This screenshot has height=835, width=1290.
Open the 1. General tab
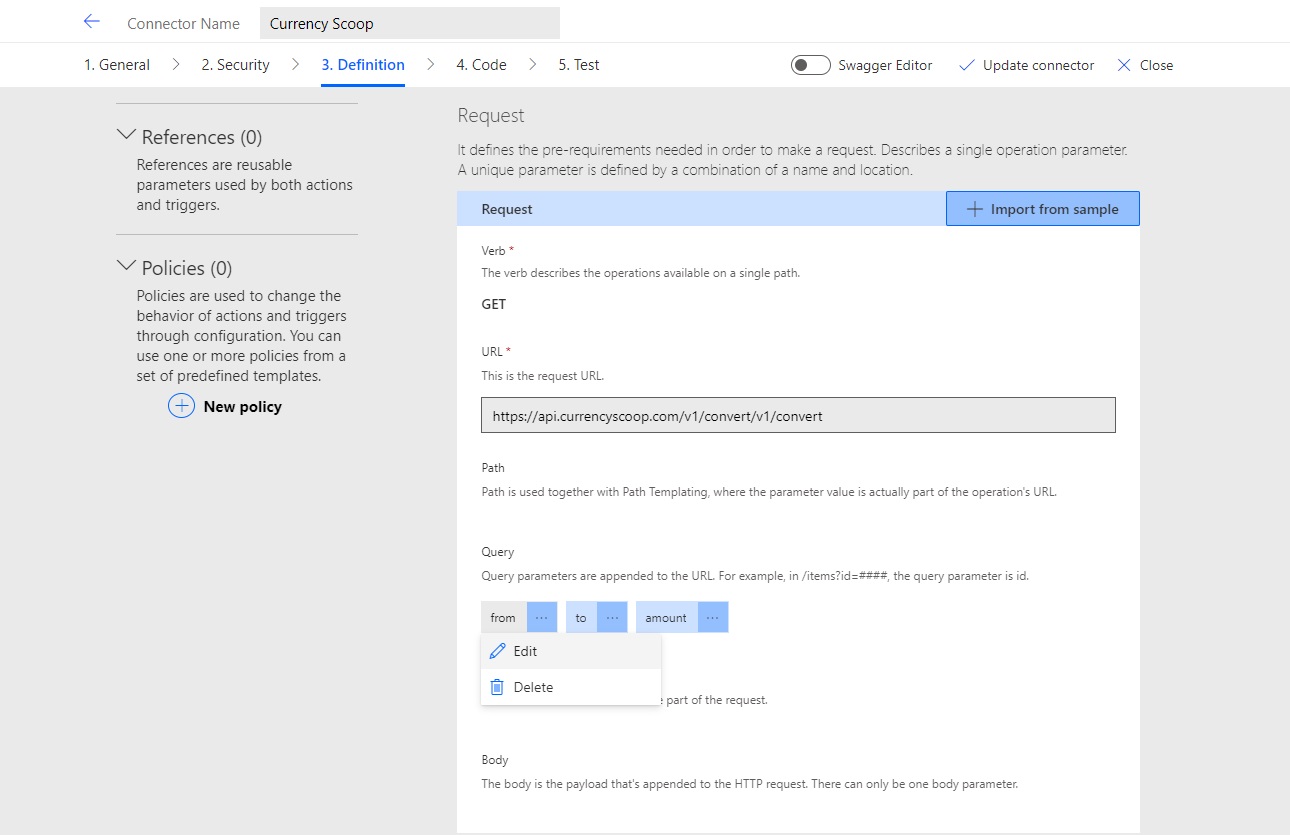(116, 64)
